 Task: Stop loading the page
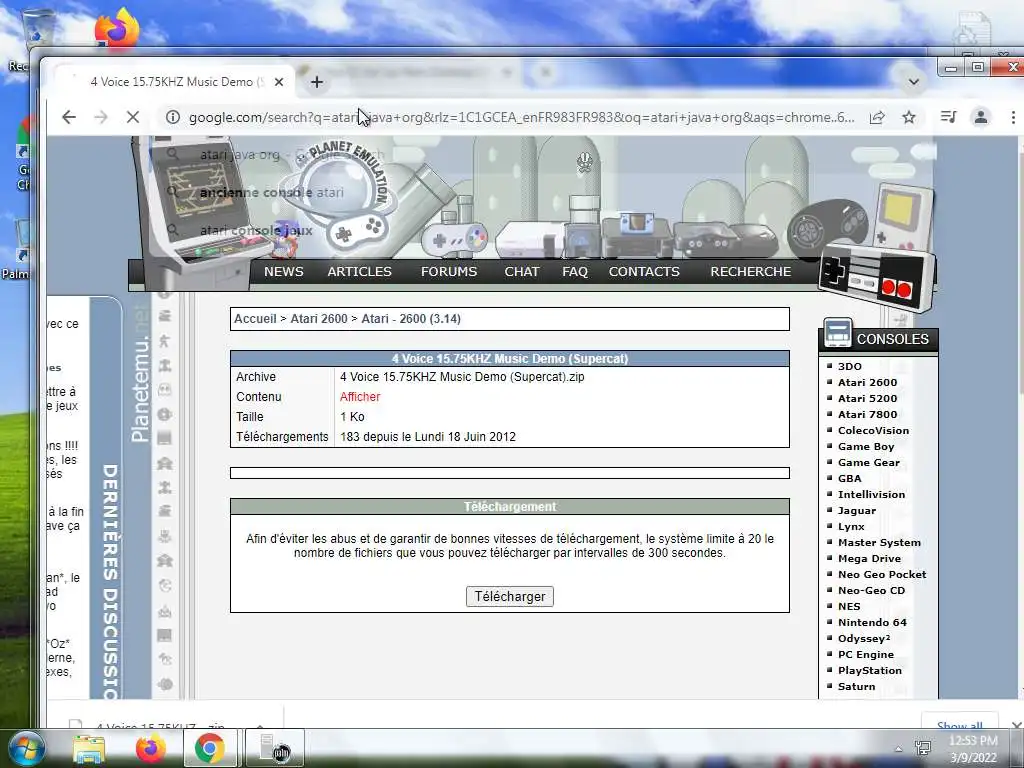[133, 118]
